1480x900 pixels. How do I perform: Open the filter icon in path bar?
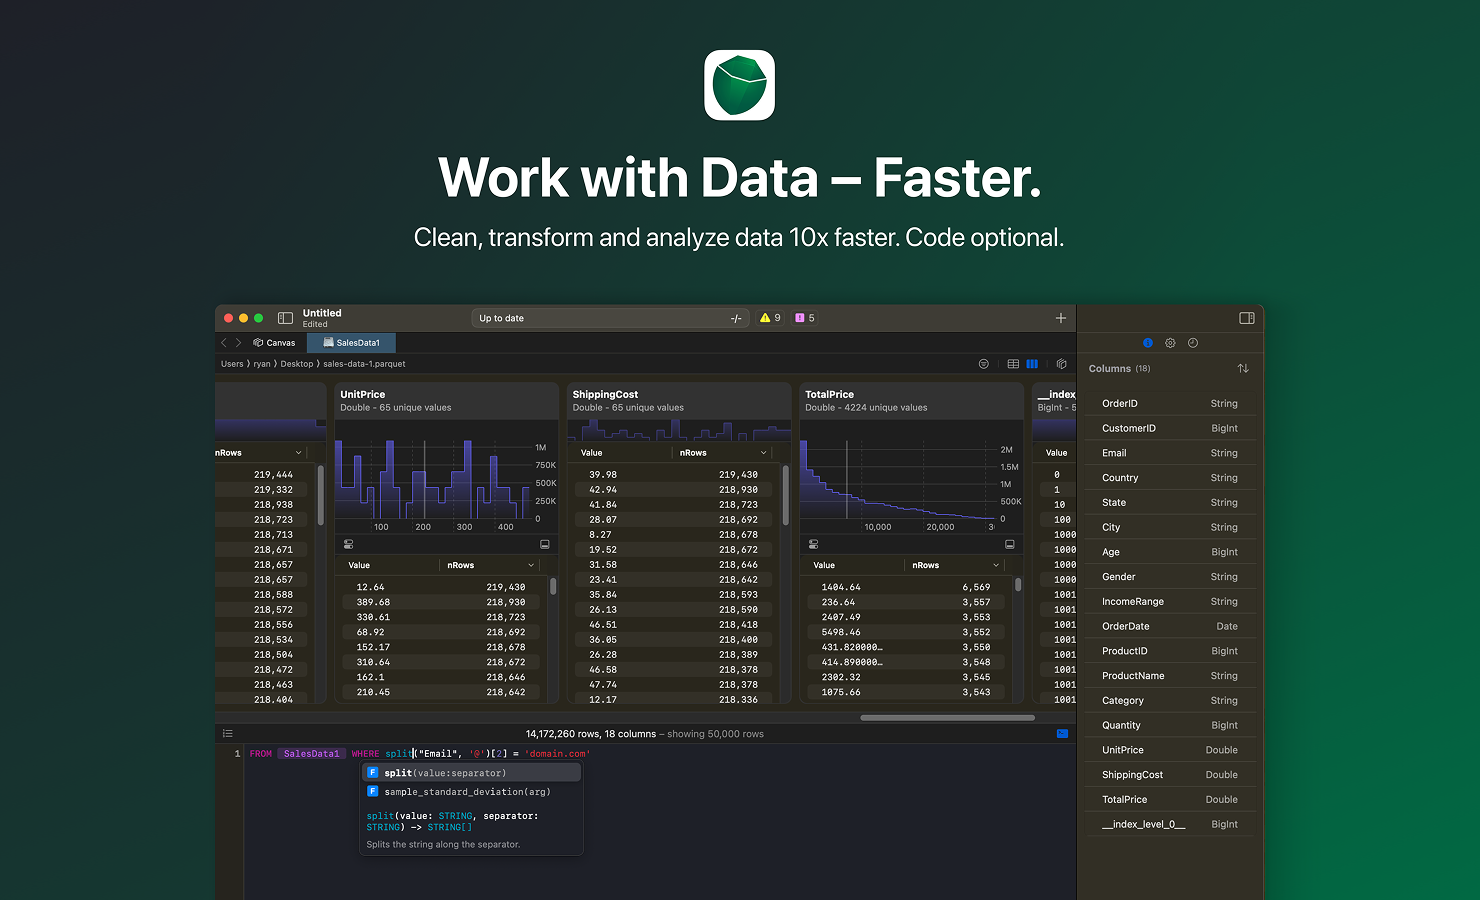coord(984,364)
